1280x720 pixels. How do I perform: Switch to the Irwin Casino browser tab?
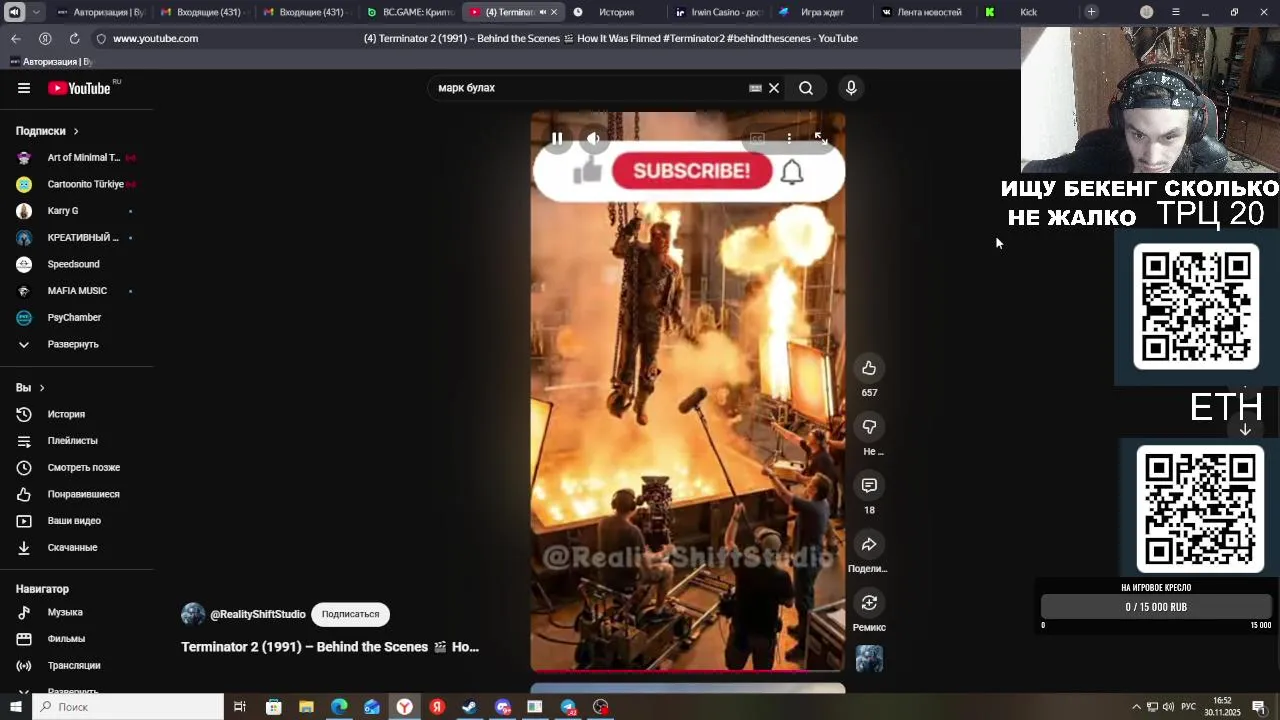point(718,12)
